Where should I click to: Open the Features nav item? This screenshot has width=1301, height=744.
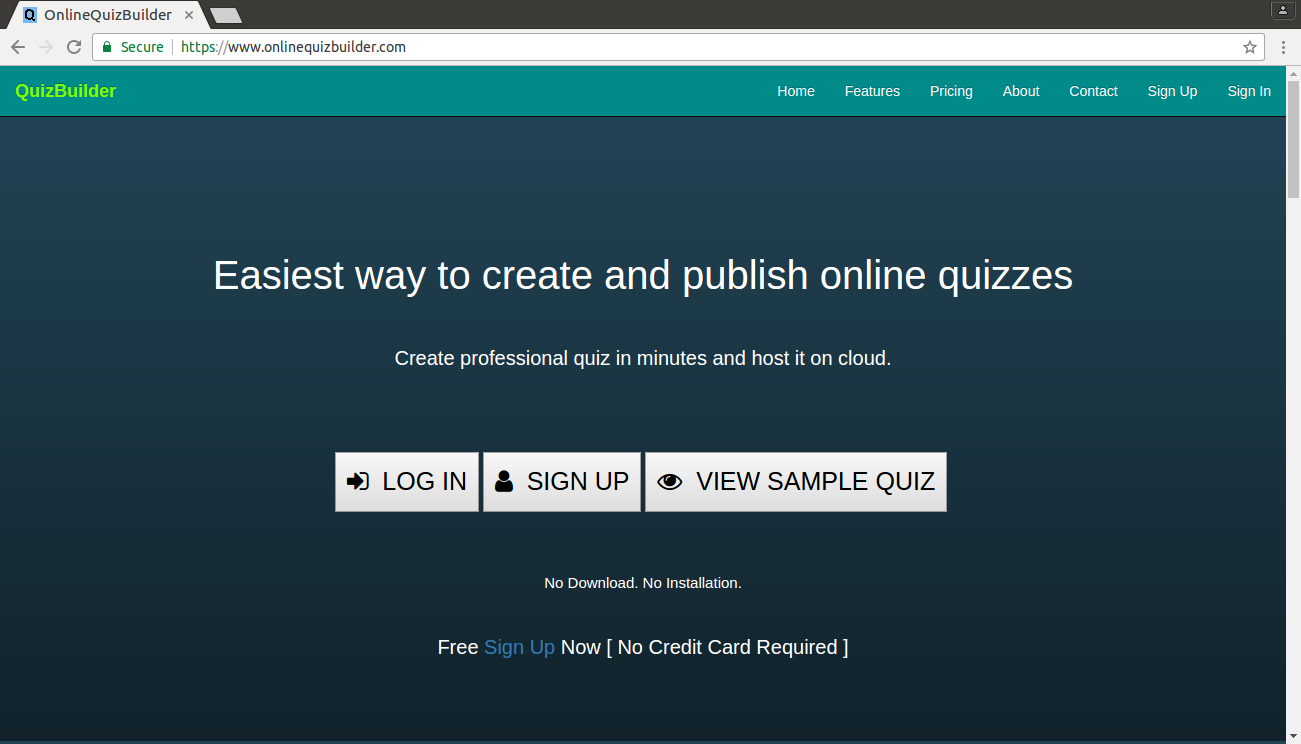tap(872, 91)
